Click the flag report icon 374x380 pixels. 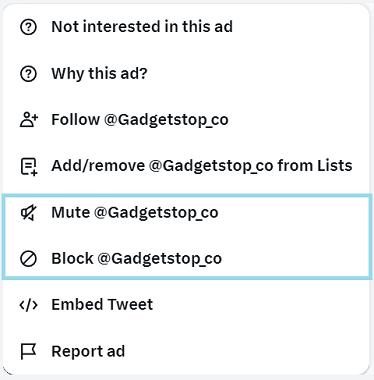28,351
